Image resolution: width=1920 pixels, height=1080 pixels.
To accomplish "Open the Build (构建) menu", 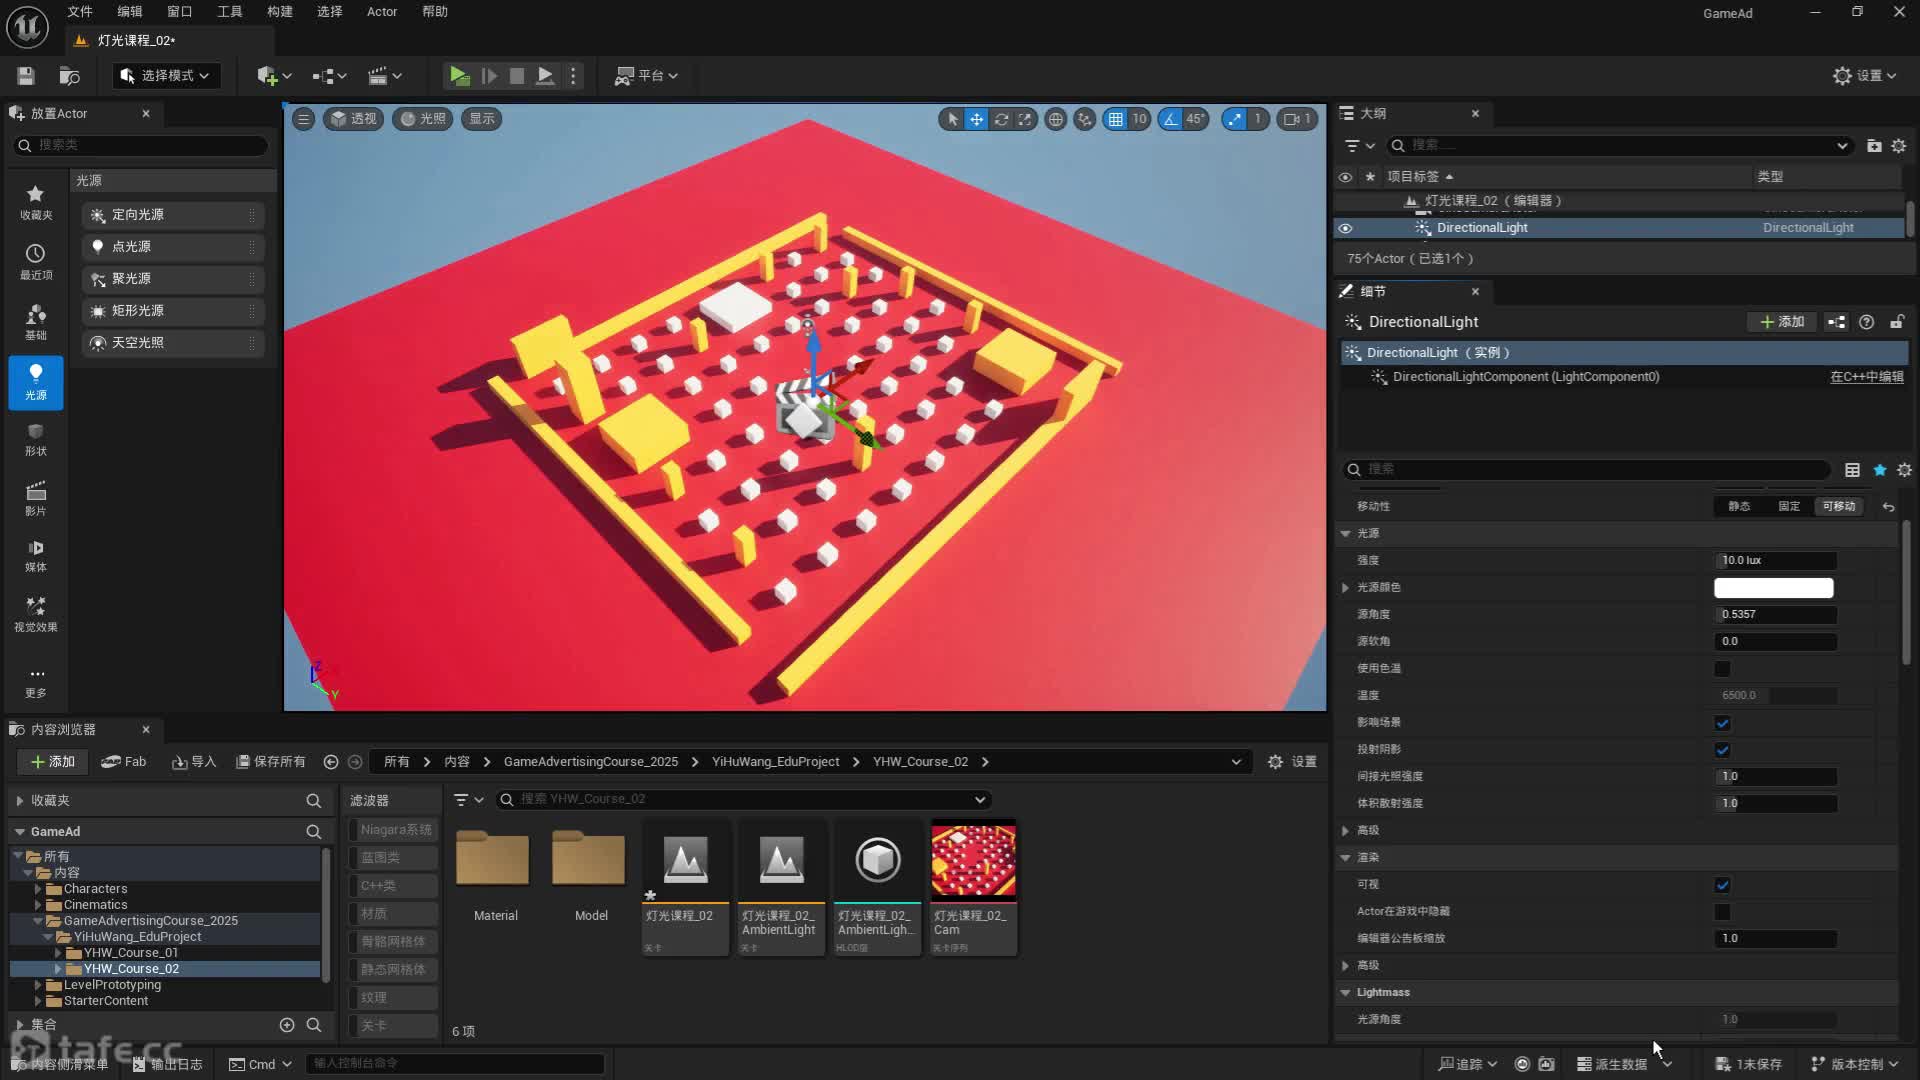I will point(280,12).
